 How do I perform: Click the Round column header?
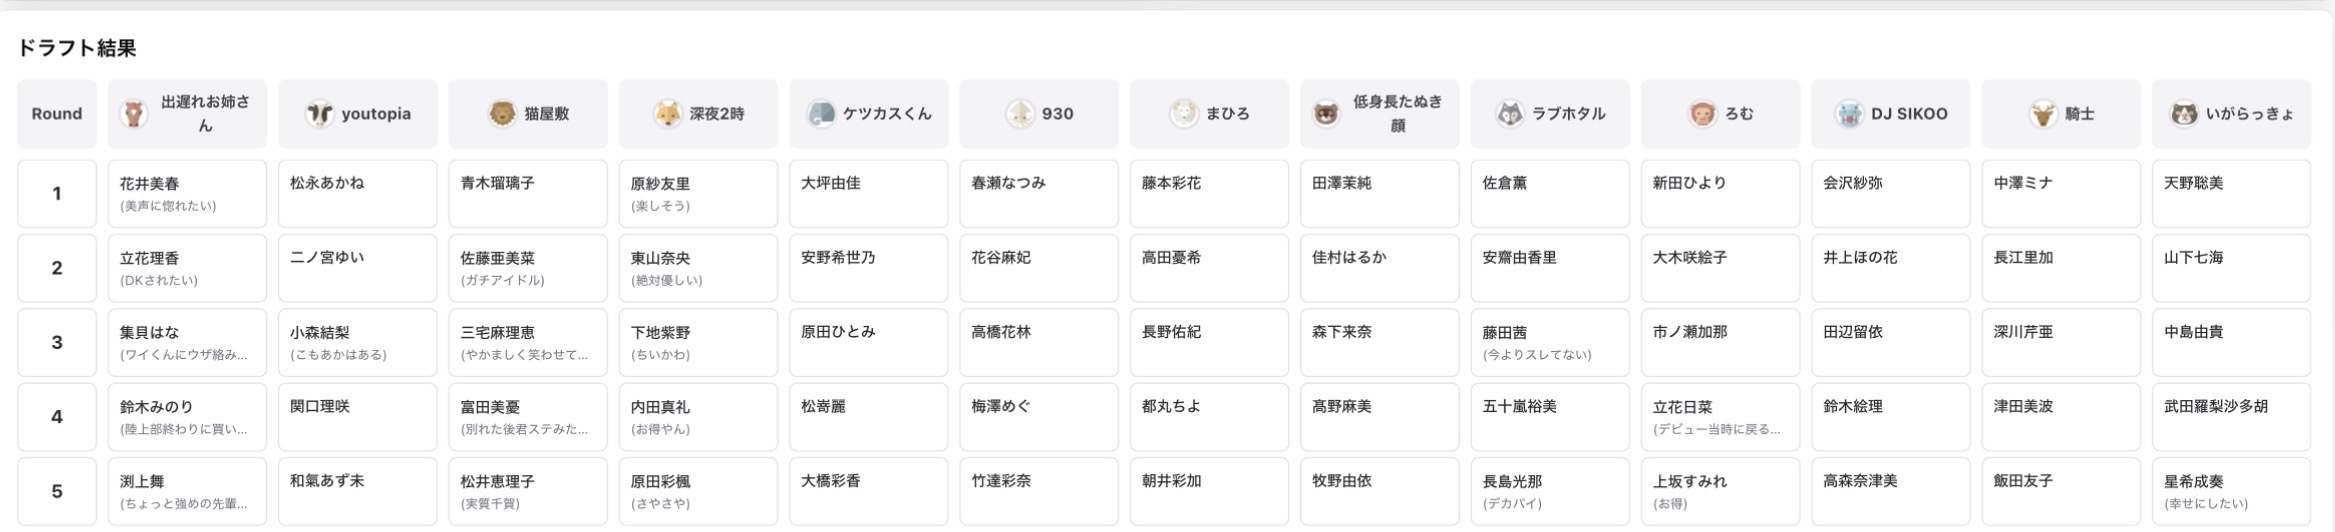(57, 114)
